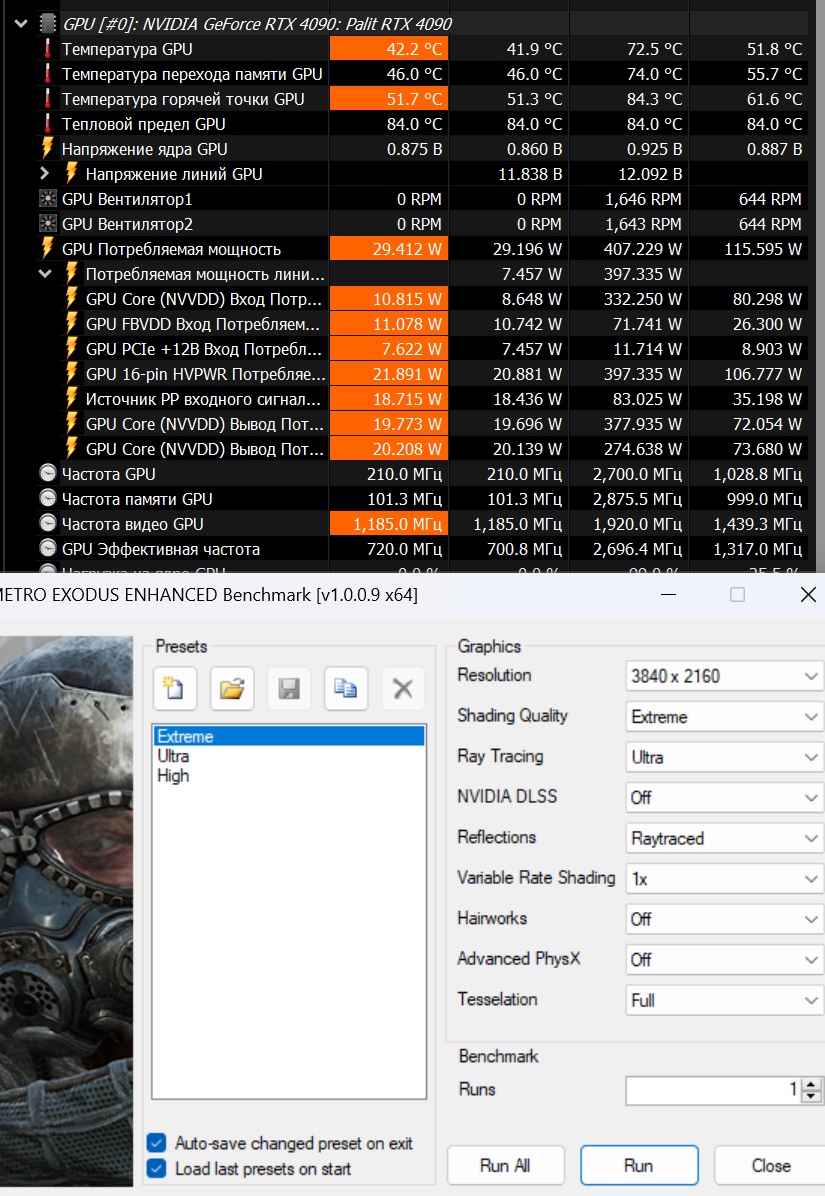Select the GPU Эффективная частота row label
The image size is (825, 1196).
(161, 548)
